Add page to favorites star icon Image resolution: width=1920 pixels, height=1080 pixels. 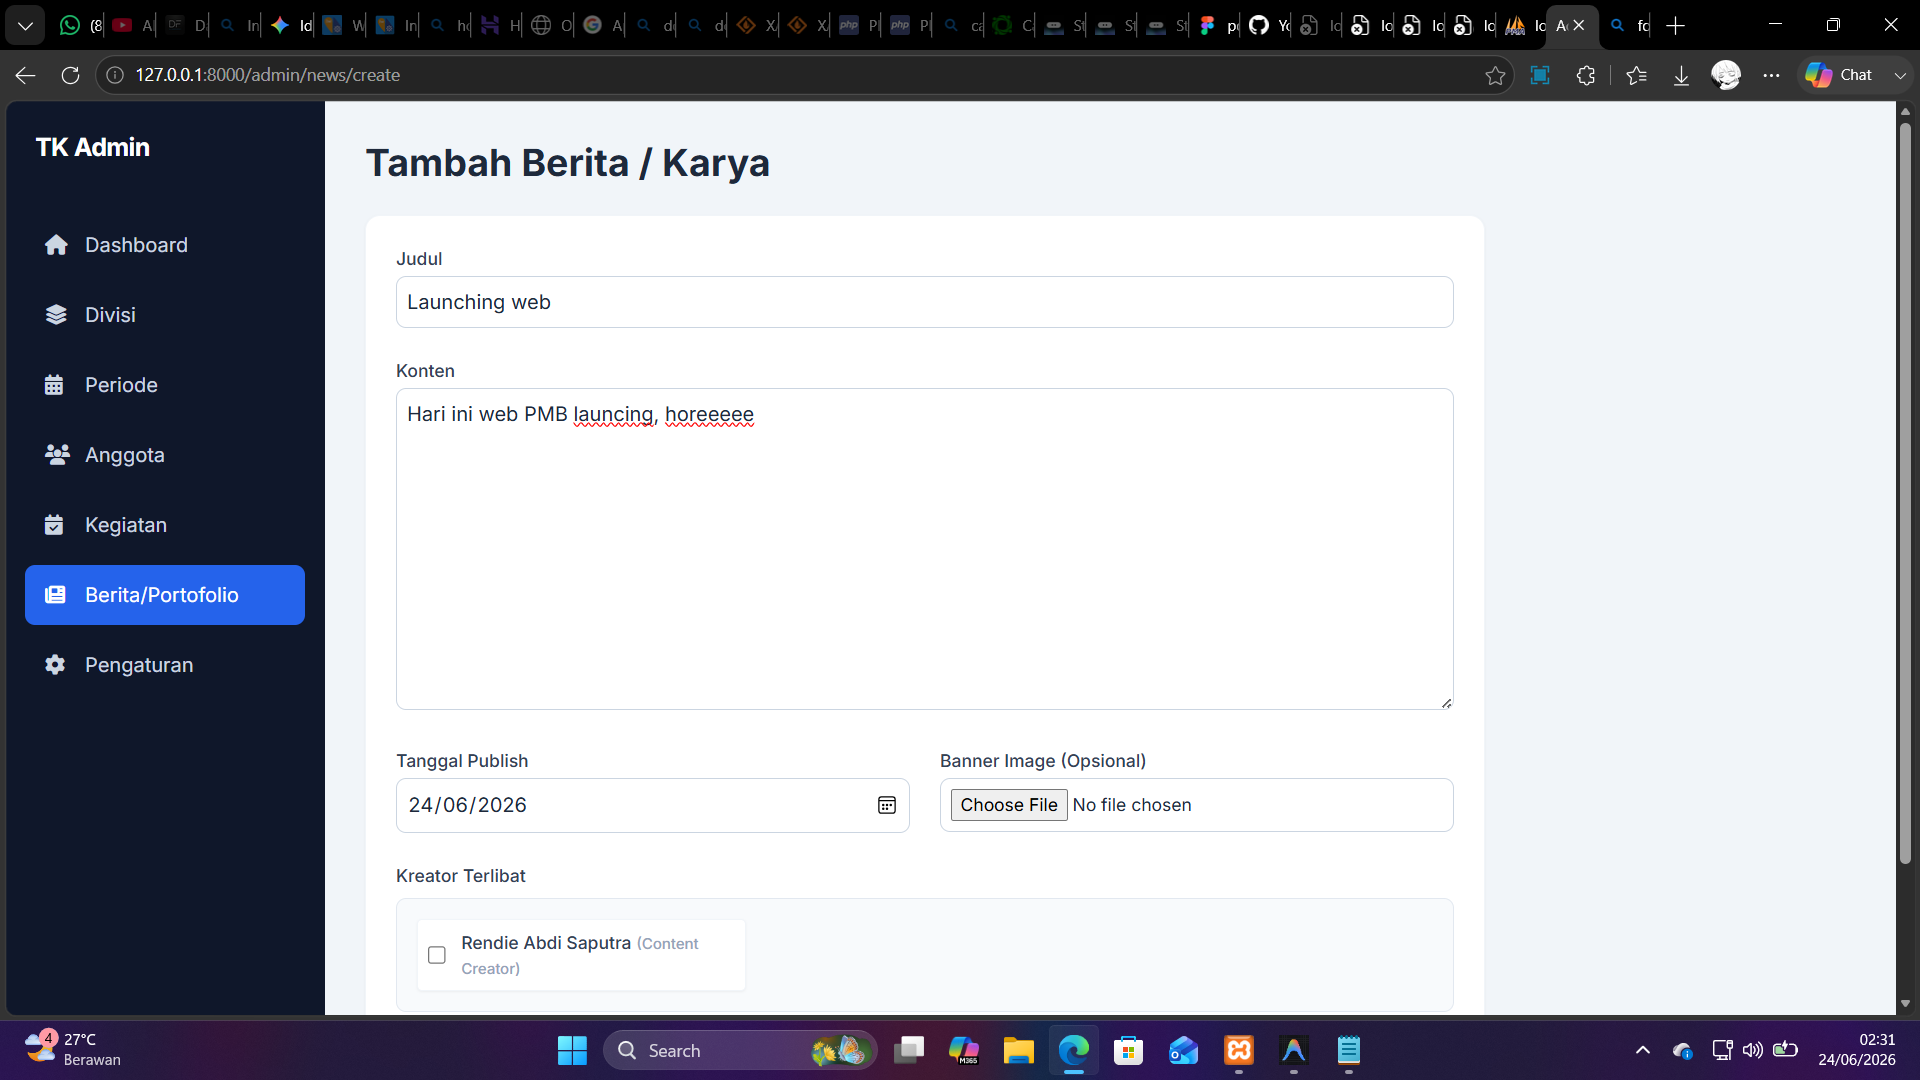(1495, 75)
